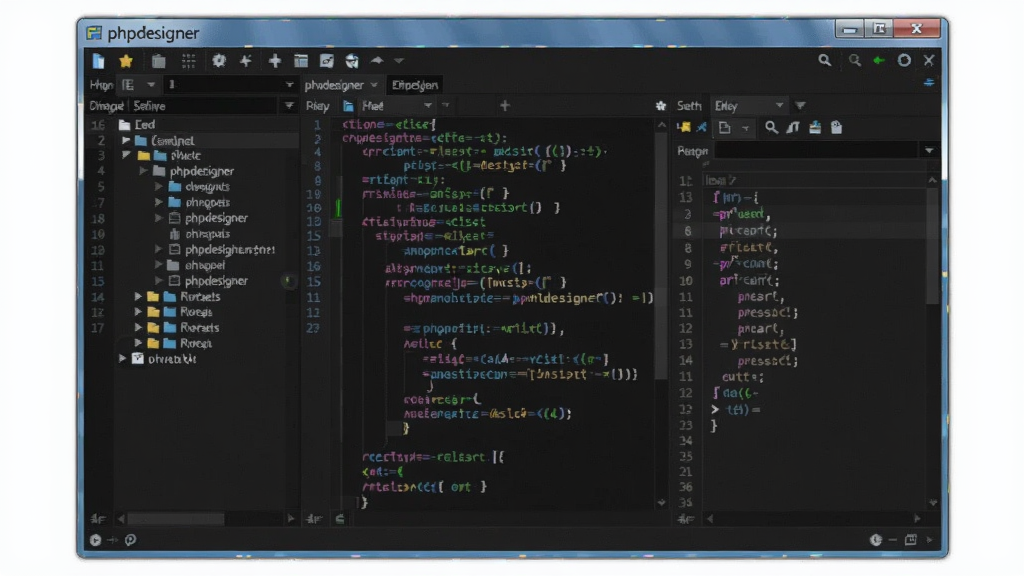Expand the folded code arrow on right panel line 33
The height and width of the screenshot is (576, 1024).
(715, 409)
